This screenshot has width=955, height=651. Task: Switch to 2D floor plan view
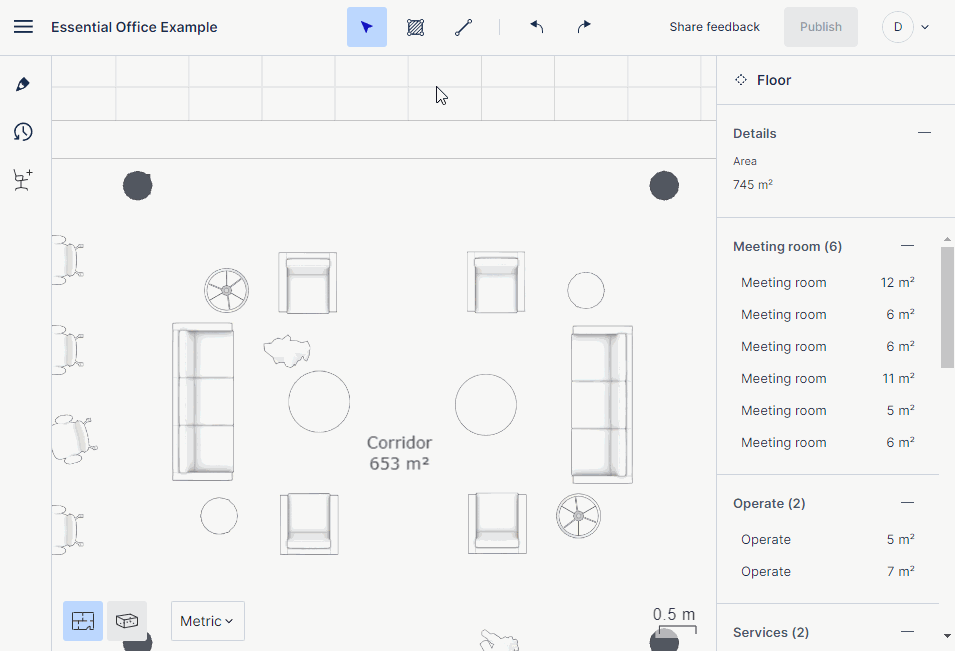(x=82, y=621)
